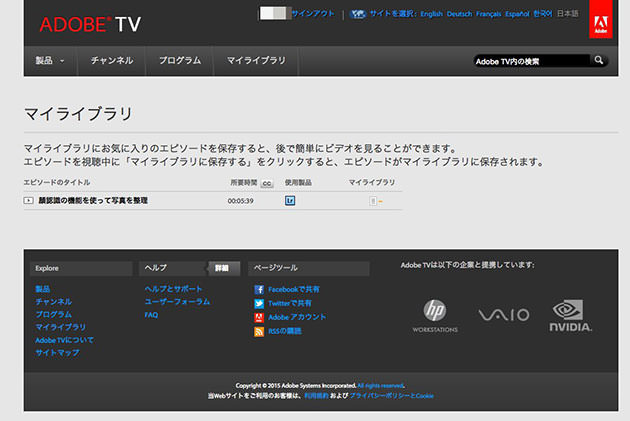This screenshot has height=421, width=630.
Task: Click the HP Workstations logo
Action: pyautogui.click(x=435, y=316)
